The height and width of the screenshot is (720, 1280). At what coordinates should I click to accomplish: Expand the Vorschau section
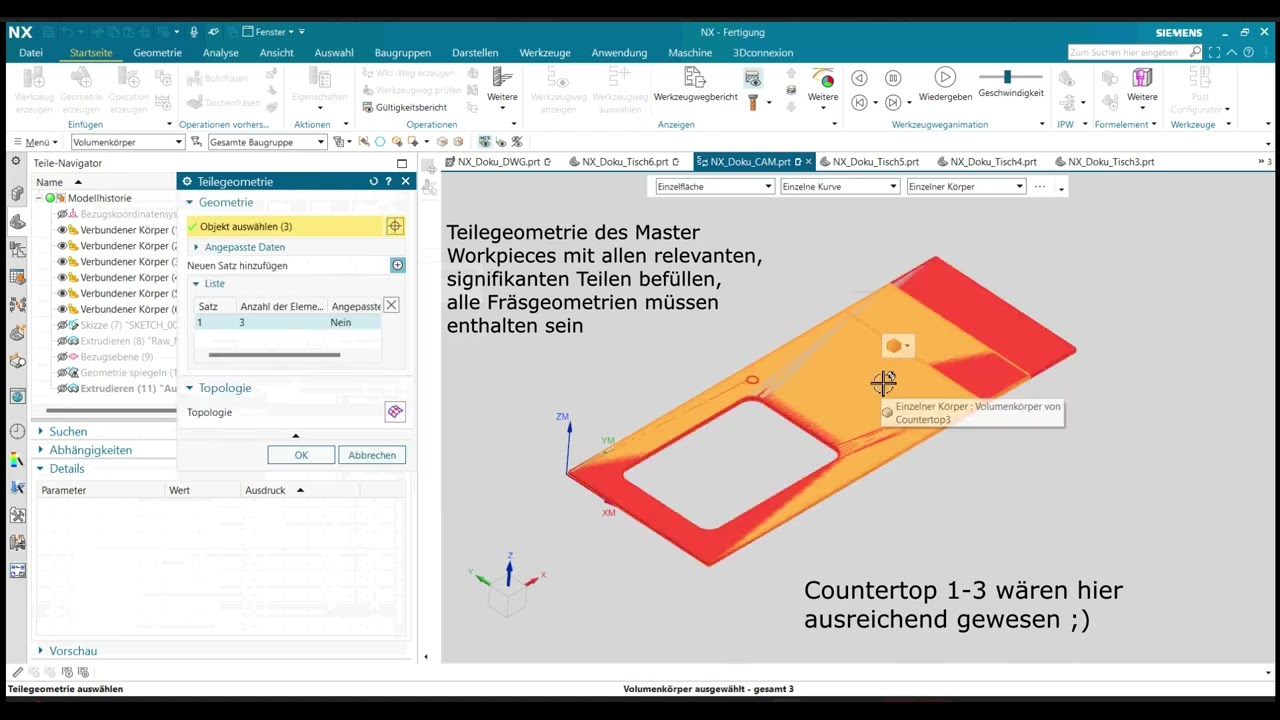[x=41, y=650]
